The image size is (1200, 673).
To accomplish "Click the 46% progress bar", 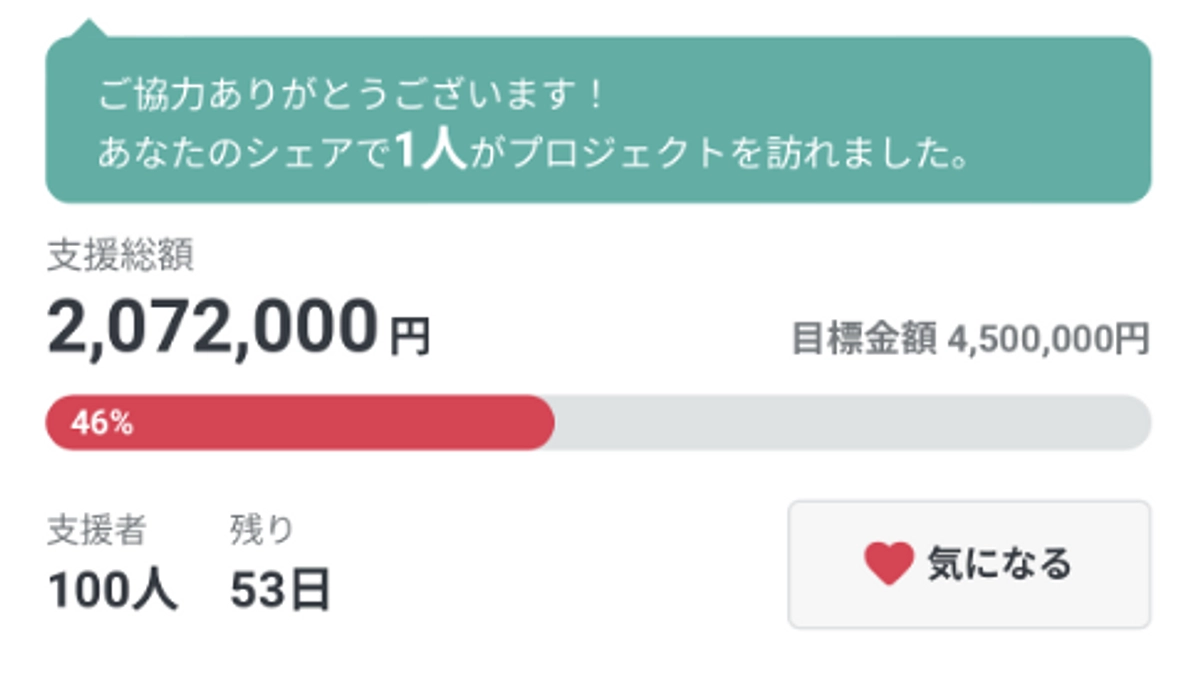I will point(300,423).
